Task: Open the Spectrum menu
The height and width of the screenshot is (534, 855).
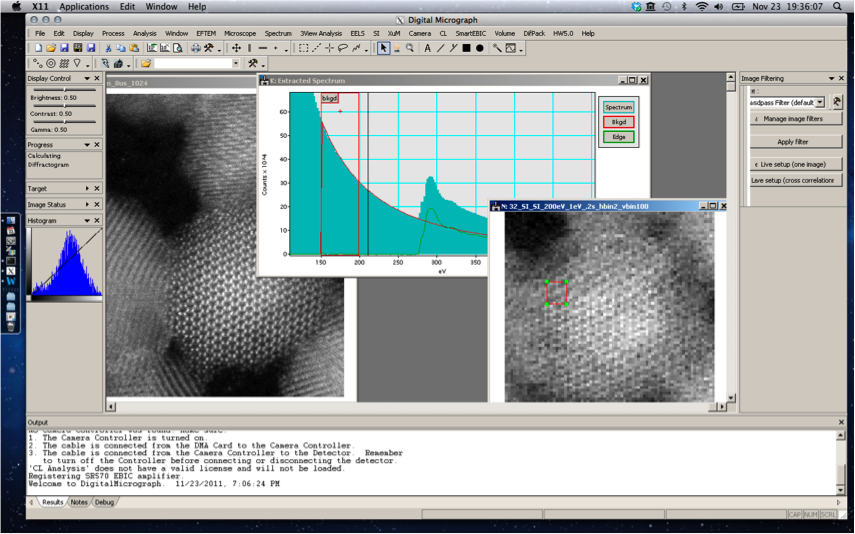Action: coord(278,33)
